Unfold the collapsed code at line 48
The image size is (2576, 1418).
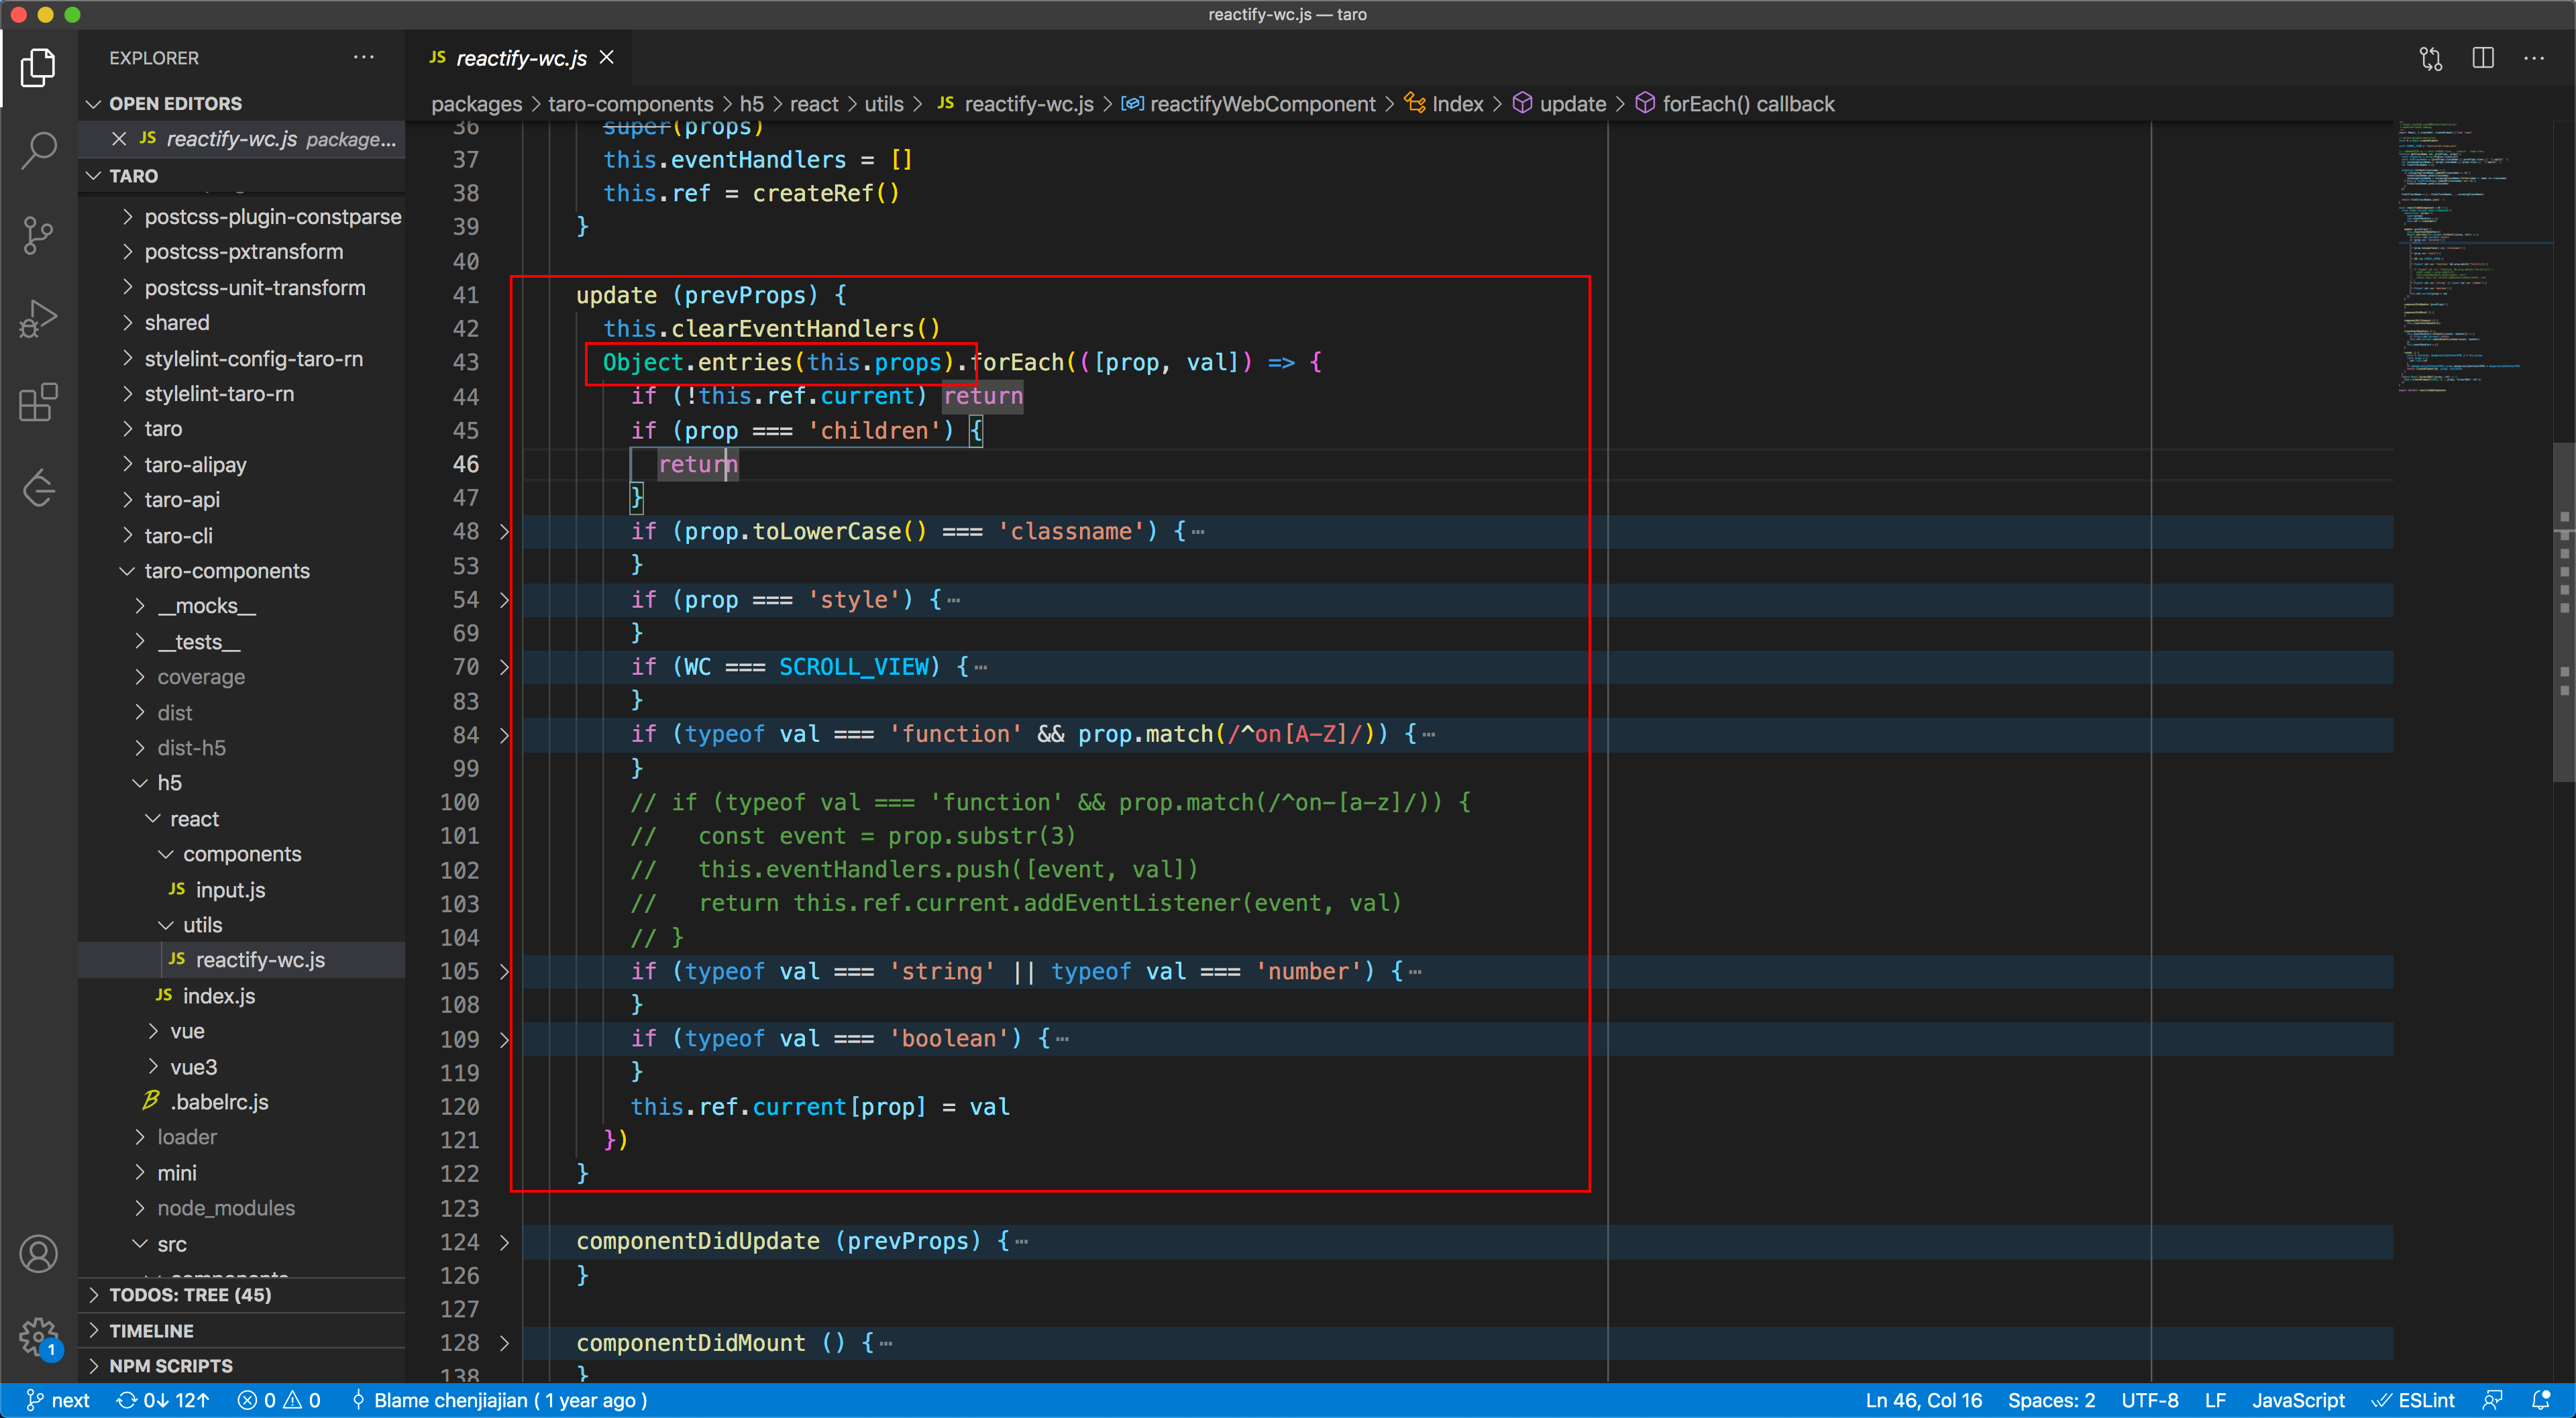504,532
